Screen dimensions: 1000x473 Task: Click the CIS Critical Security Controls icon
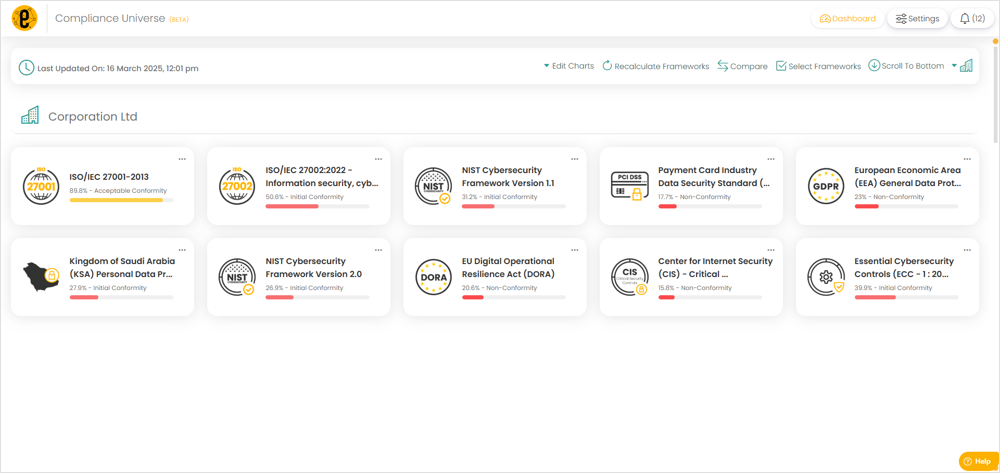(630, 277)
